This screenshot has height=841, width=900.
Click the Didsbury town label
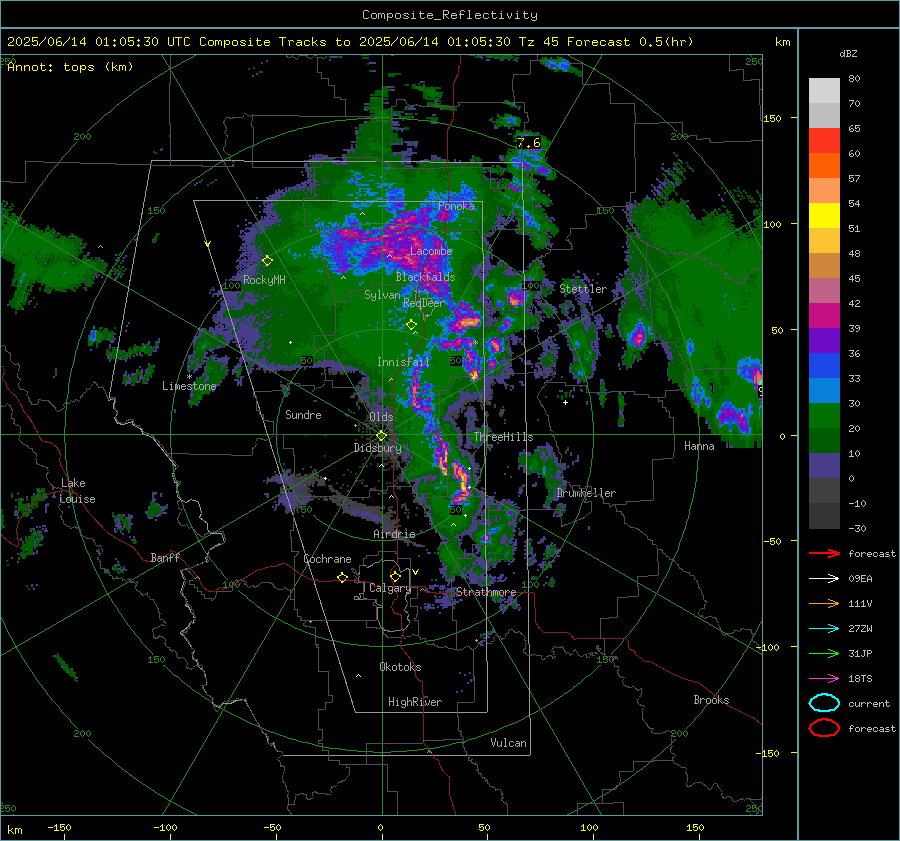pyautogui.click(x=377, y=448)
